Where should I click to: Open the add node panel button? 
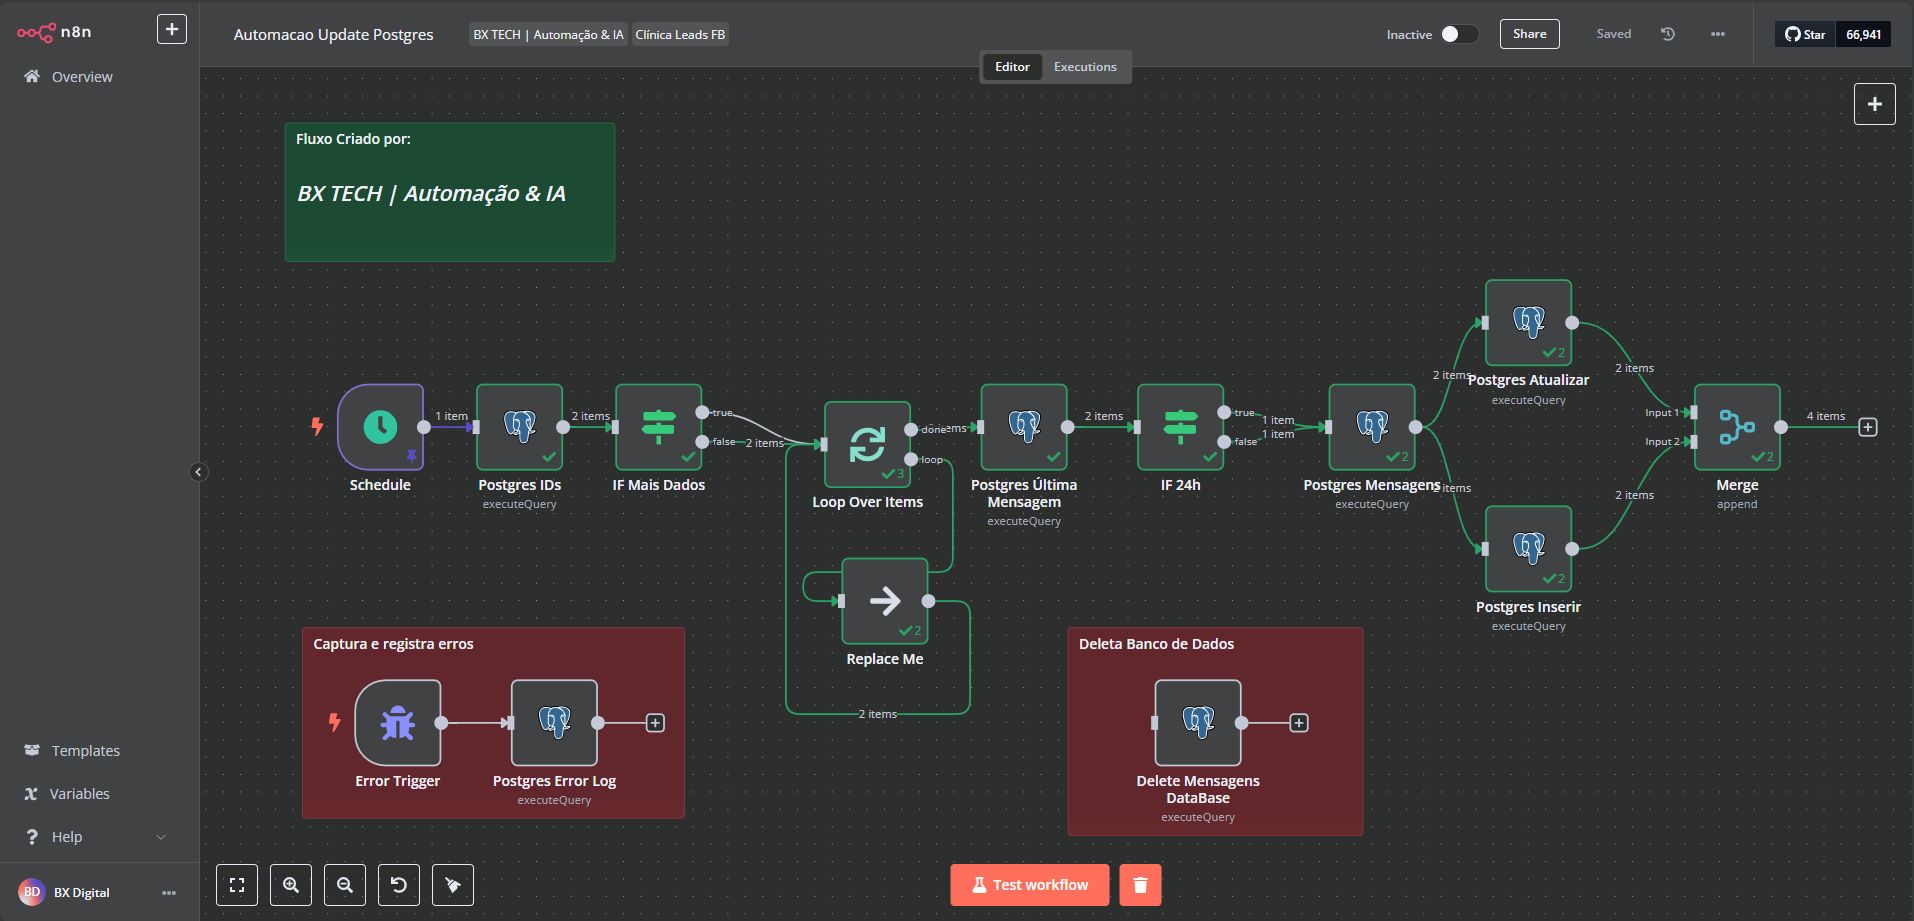click(x=1874, y=104)
